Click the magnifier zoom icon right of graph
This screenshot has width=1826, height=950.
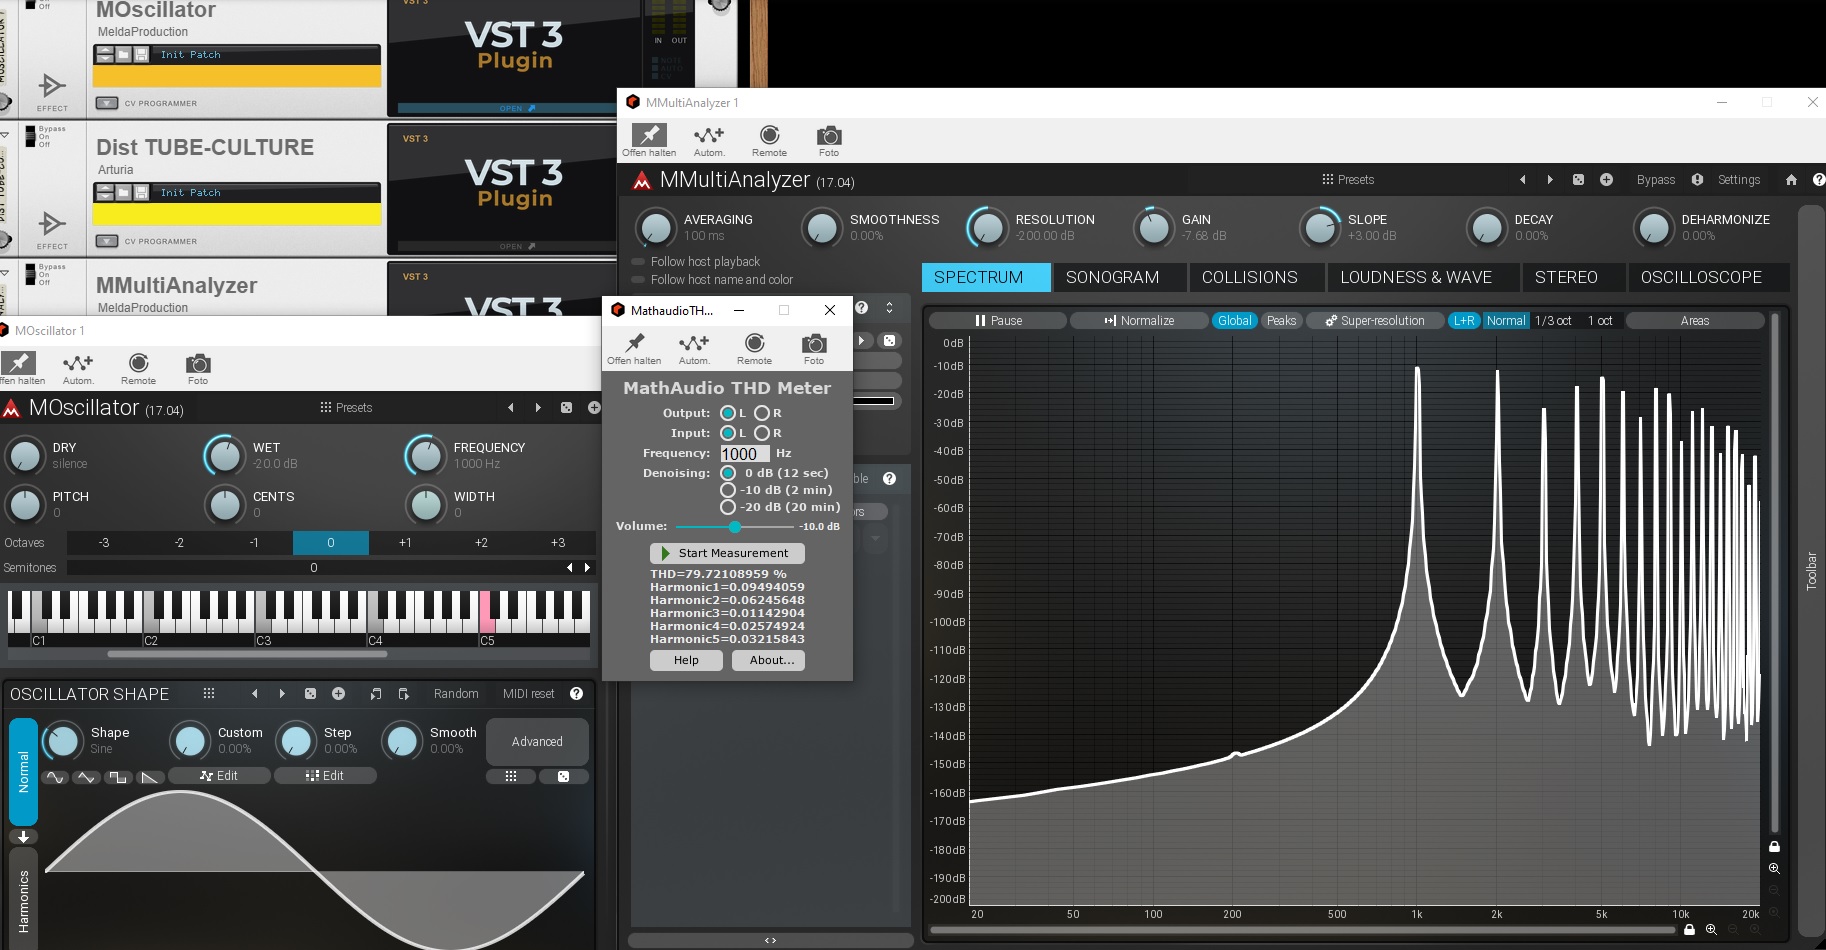click(x=1774, y=868)
